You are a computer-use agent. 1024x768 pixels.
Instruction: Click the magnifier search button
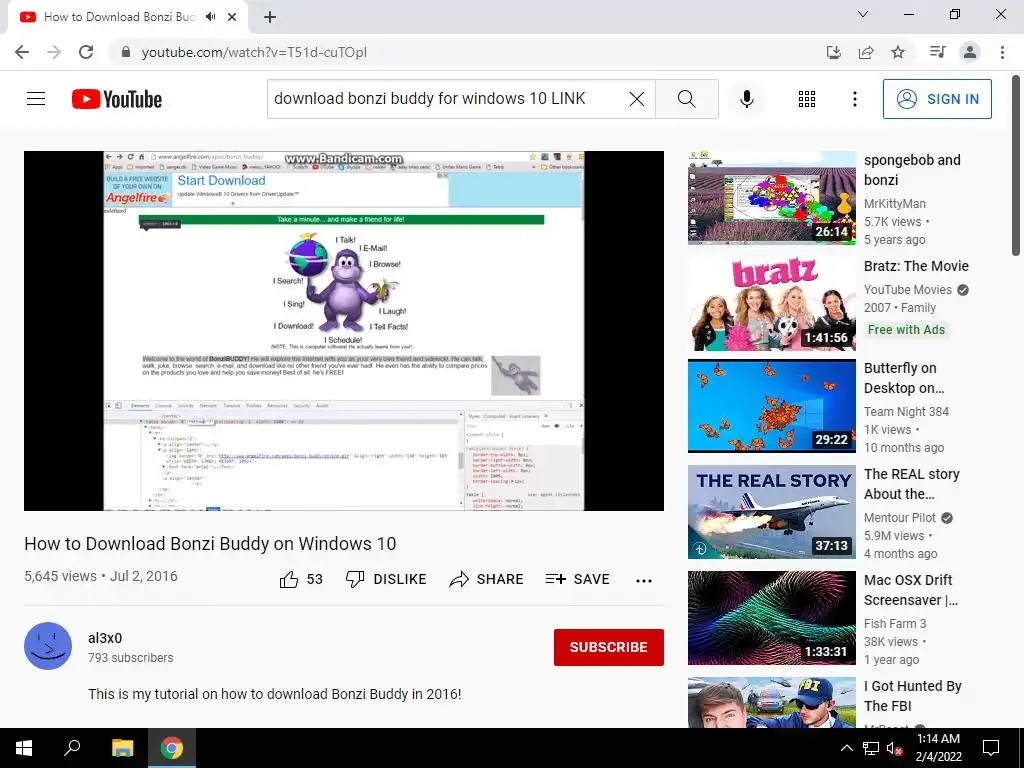click(686, 99)
